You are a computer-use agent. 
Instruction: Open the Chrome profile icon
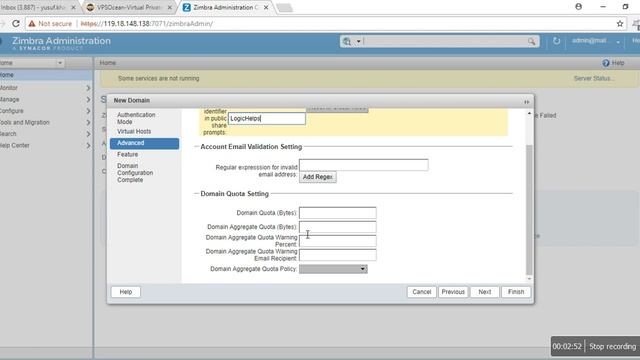578,7
